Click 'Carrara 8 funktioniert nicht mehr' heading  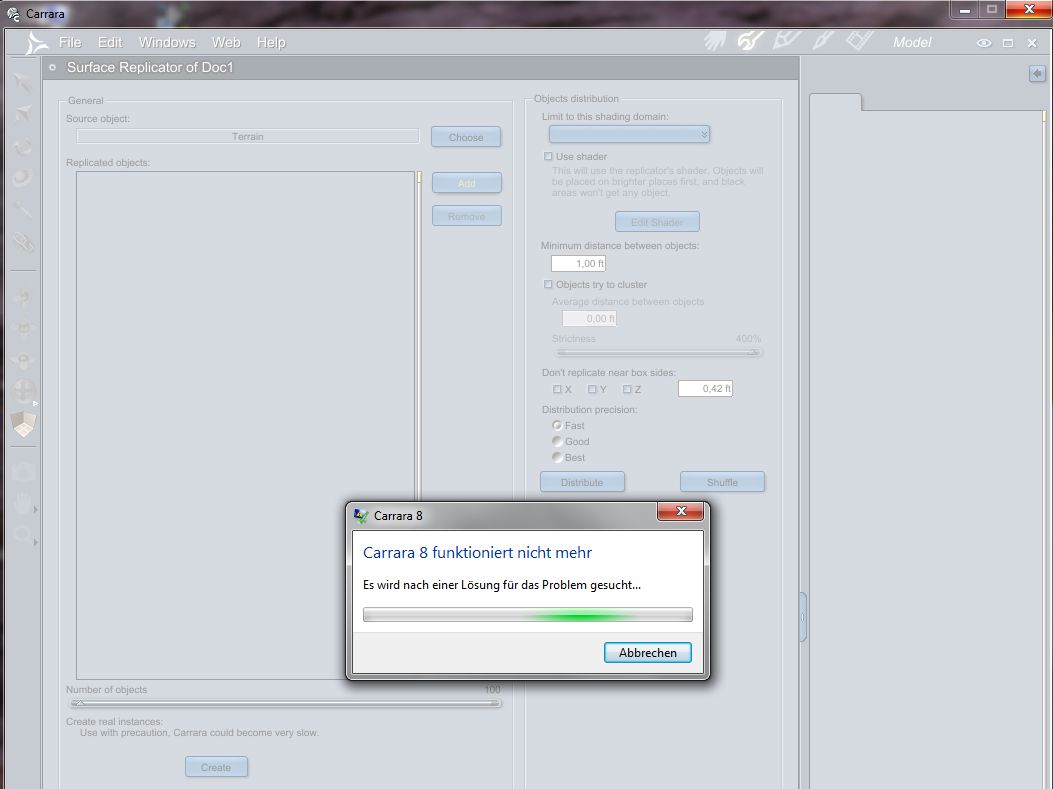477,553
